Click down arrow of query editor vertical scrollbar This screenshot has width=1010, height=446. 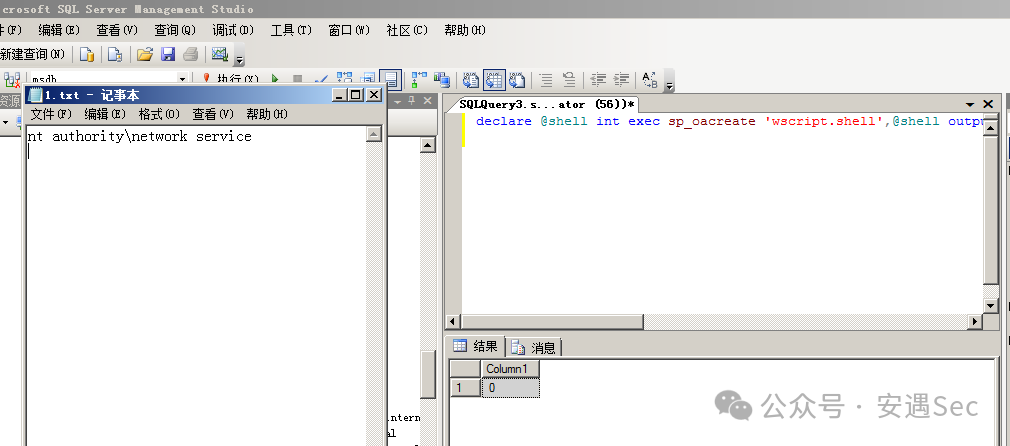tap(991, 305)
